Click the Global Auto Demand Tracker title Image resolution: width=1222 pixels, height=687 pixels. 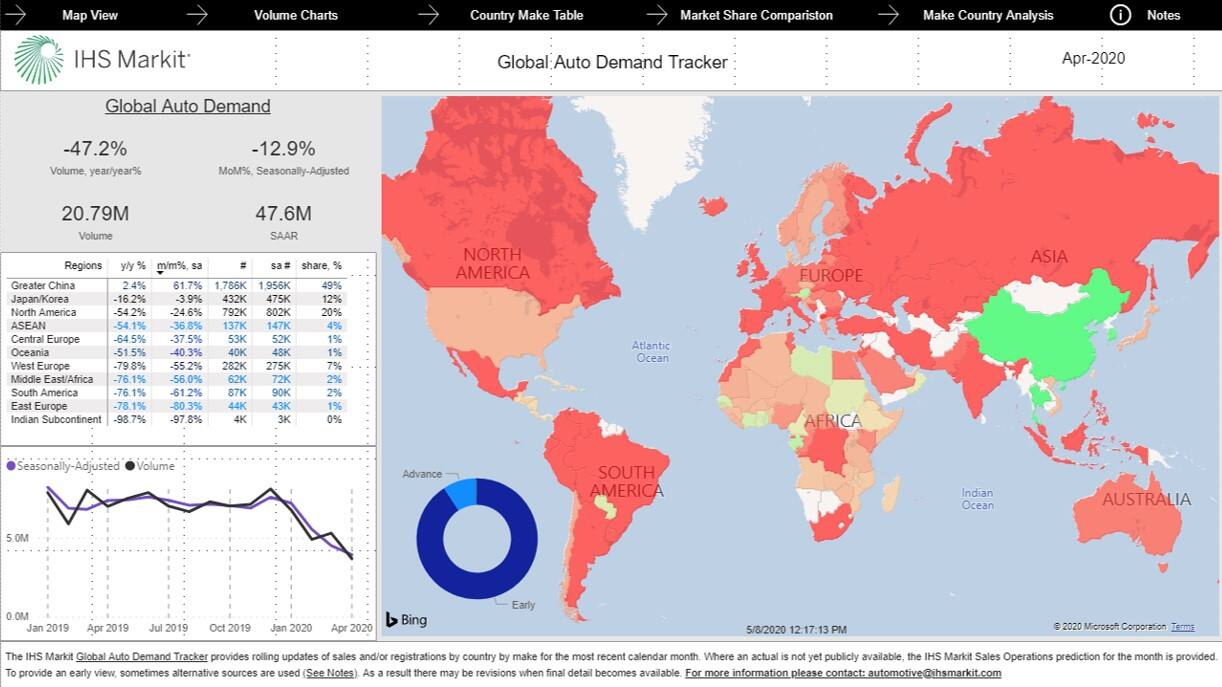click(x=612, y=62)
